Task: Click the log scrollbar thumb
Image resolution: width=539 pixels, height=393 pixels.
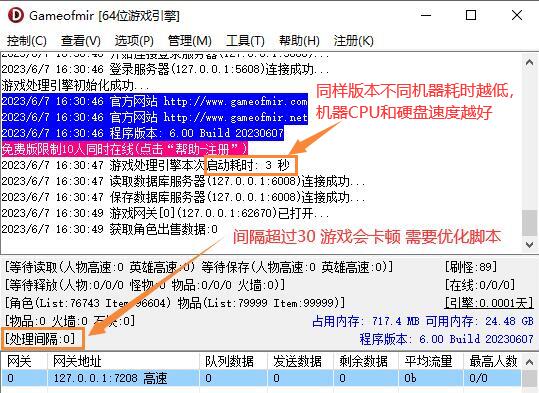Action: click(530, 222)
